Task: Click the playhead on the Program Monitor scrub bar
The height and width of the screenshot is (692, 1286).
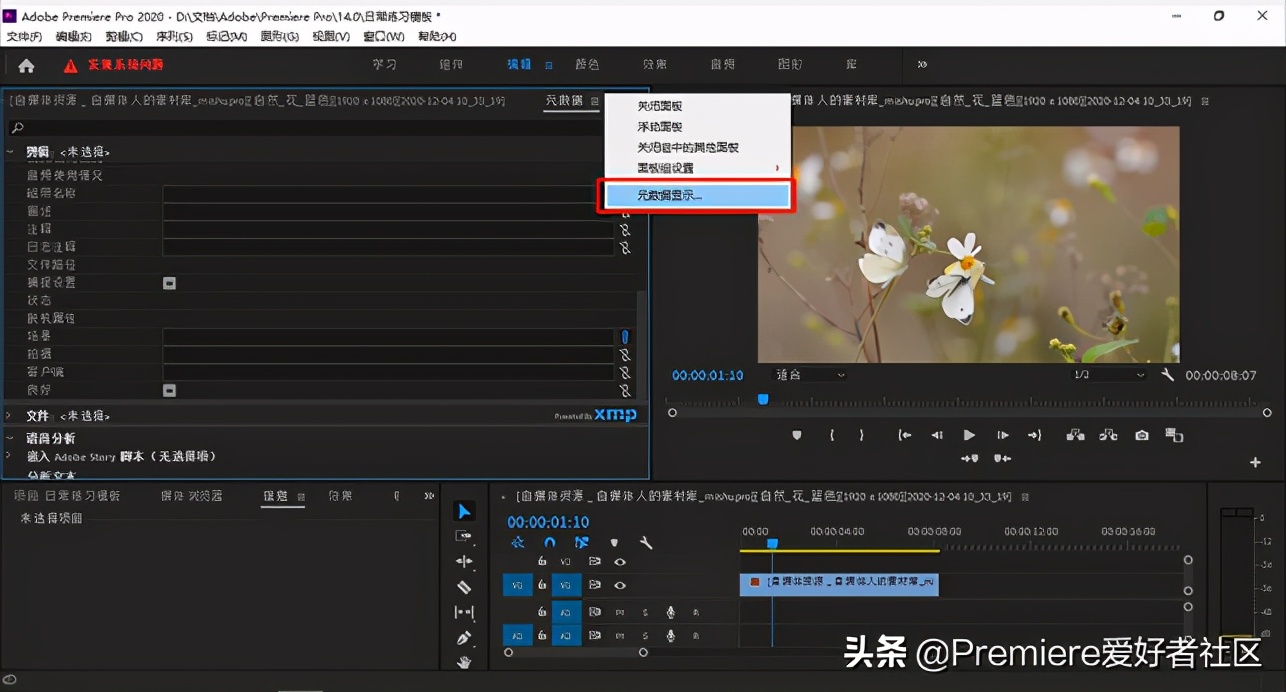Action: click(x=763, y=399)
